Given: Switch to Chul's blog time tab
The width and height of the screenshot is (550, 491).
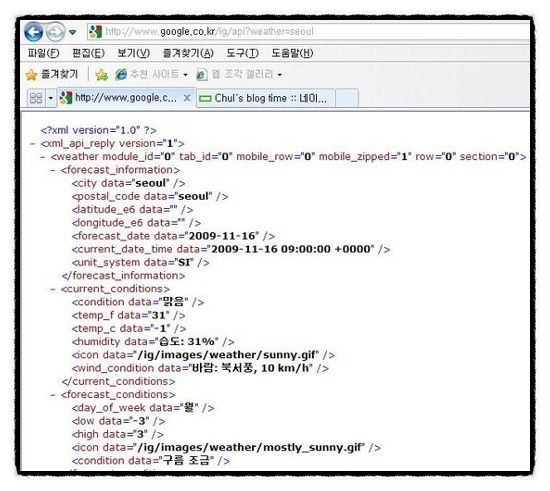Looking at the screenshot, I should (x=265, y=98).
